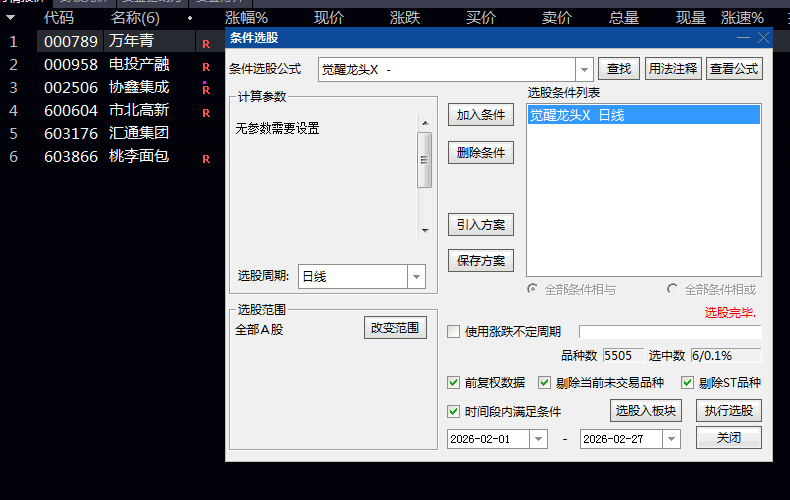
Task: Click the dot icon after 名称(6) header
Action: coord(189,18)
